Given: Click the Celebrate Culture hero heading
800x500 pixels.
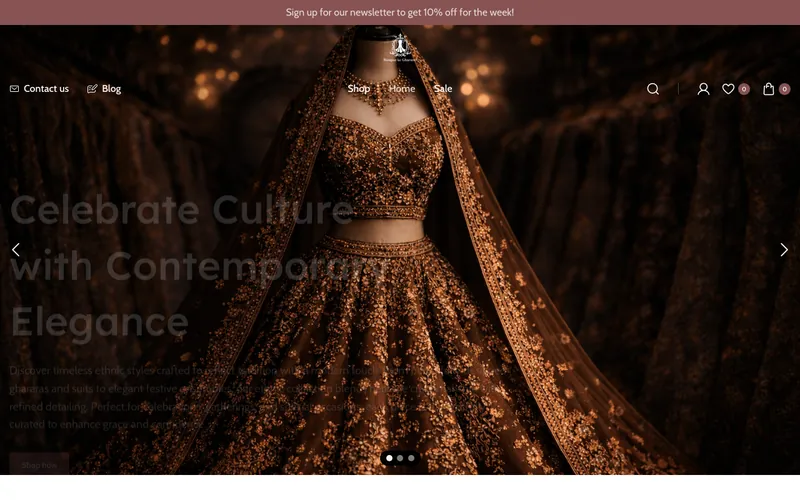Looking at the screenshot, I should point(198,266).
